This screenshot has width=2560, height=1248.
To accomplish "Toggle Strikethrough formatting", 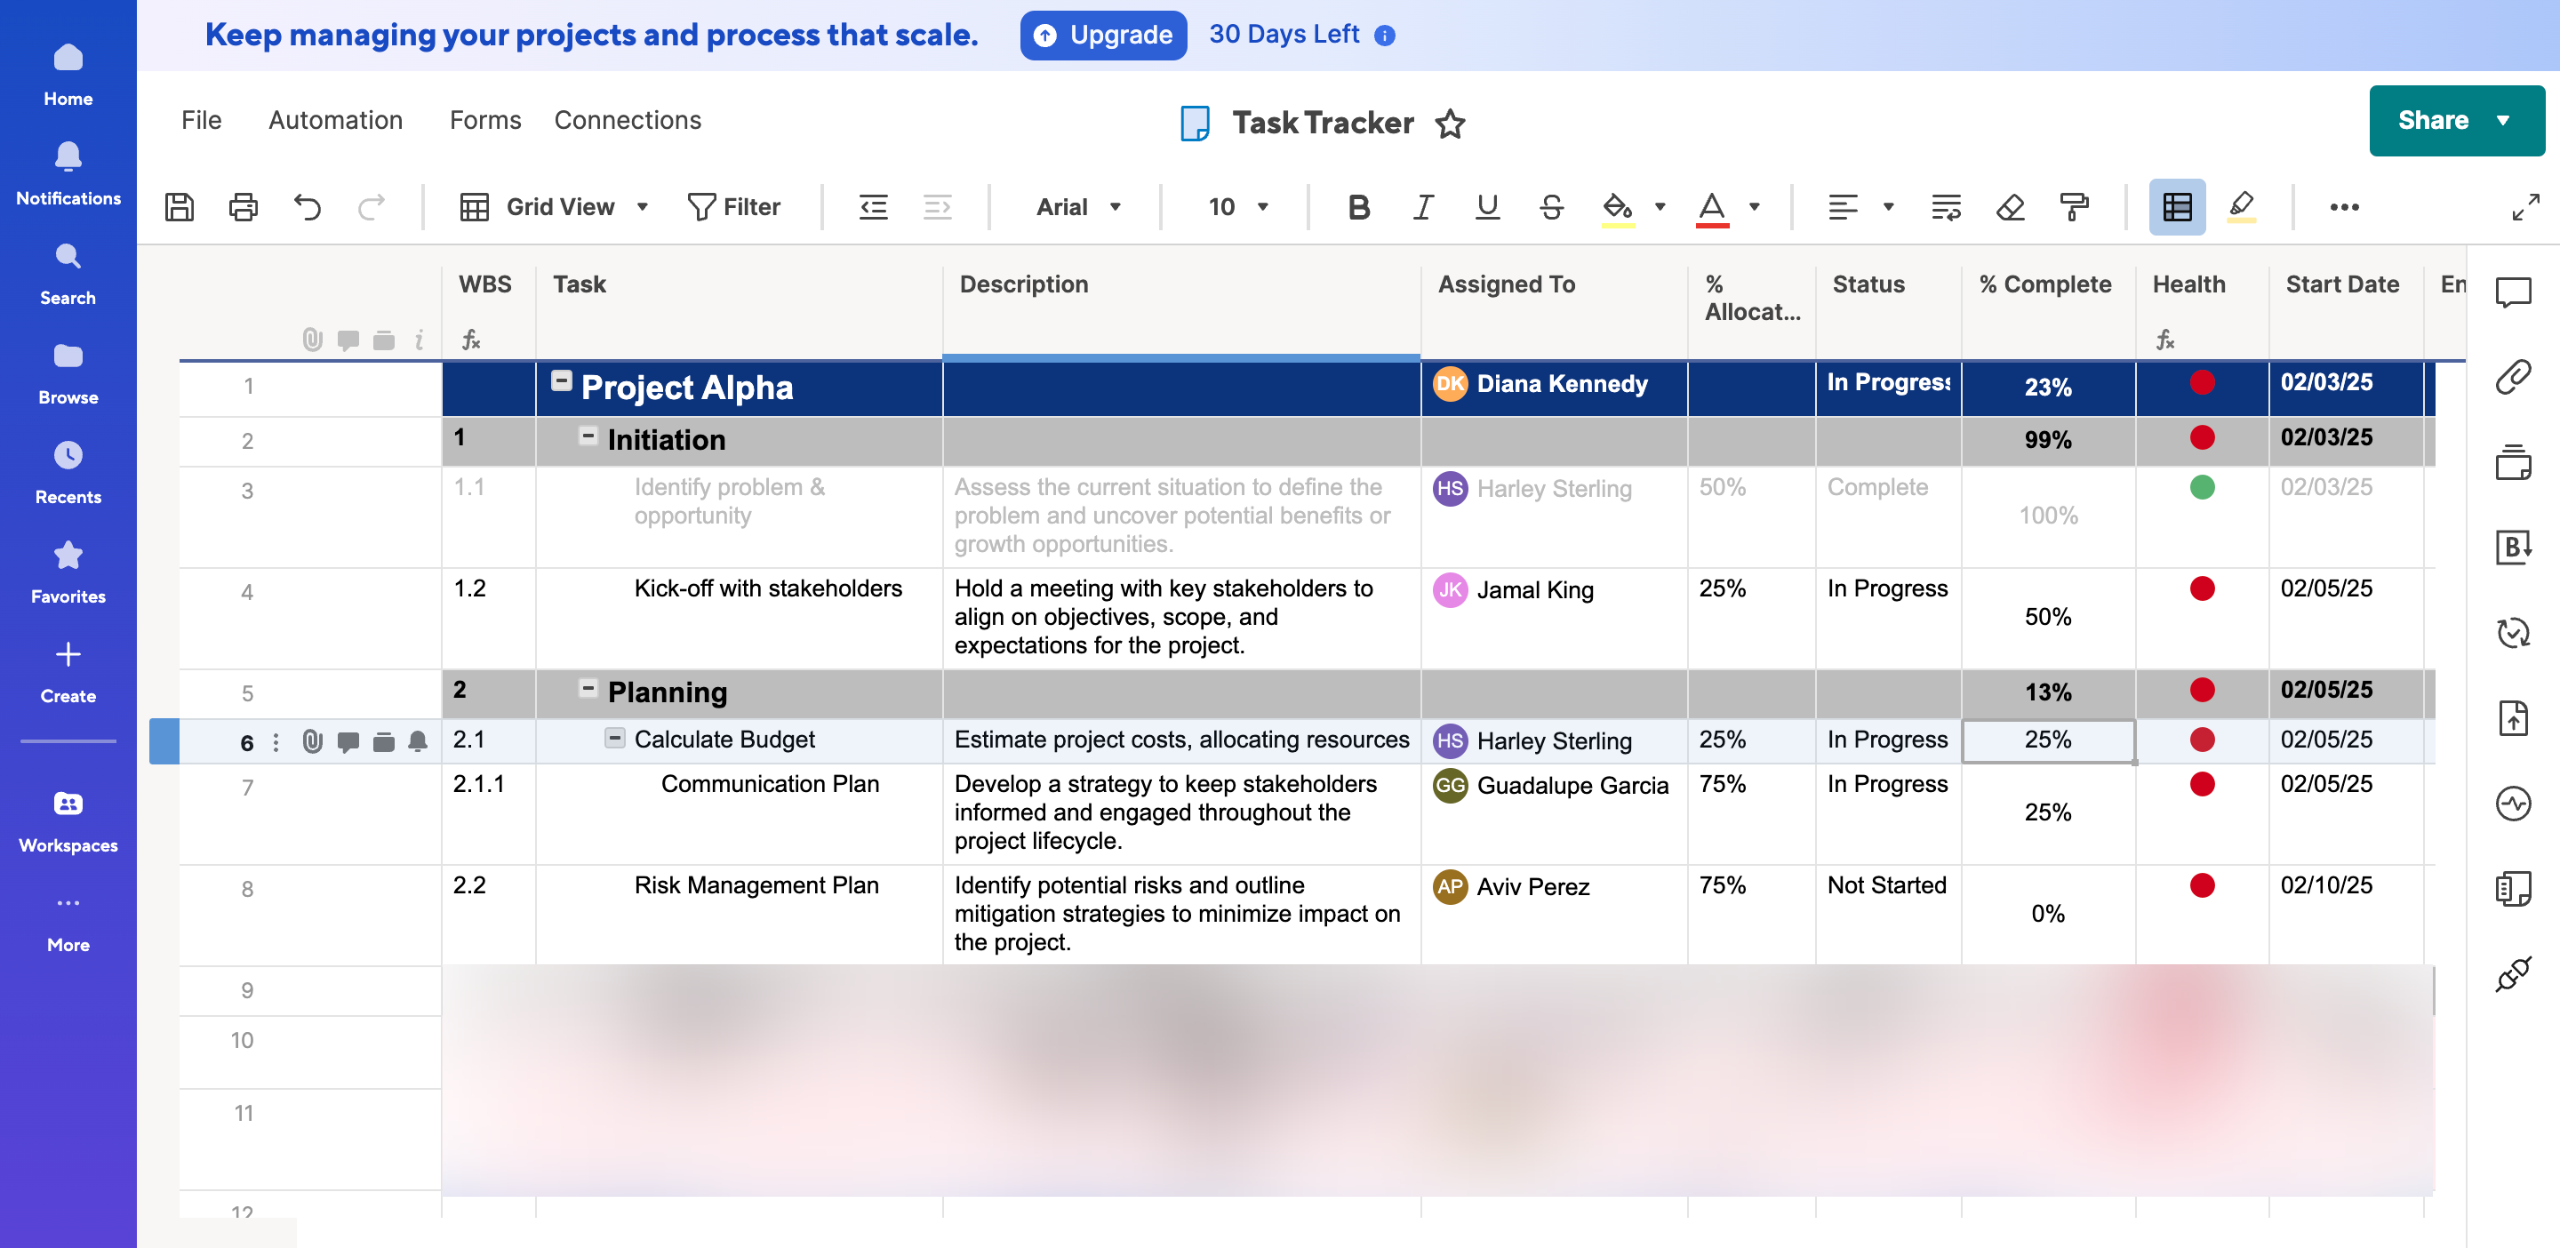I will (1551, 207).
